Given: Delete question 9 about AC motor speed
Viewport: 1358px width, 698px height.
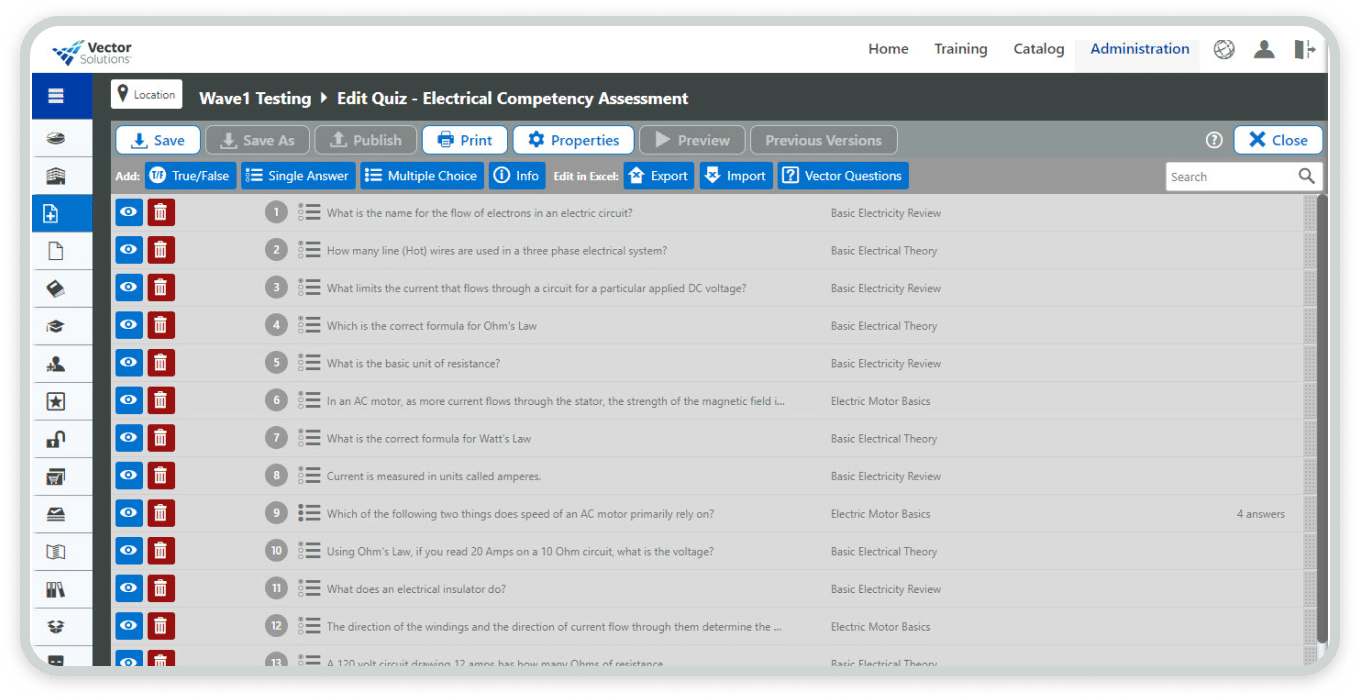Looking at the screenshot, I should pyautogui.click(x=160, y=514).
